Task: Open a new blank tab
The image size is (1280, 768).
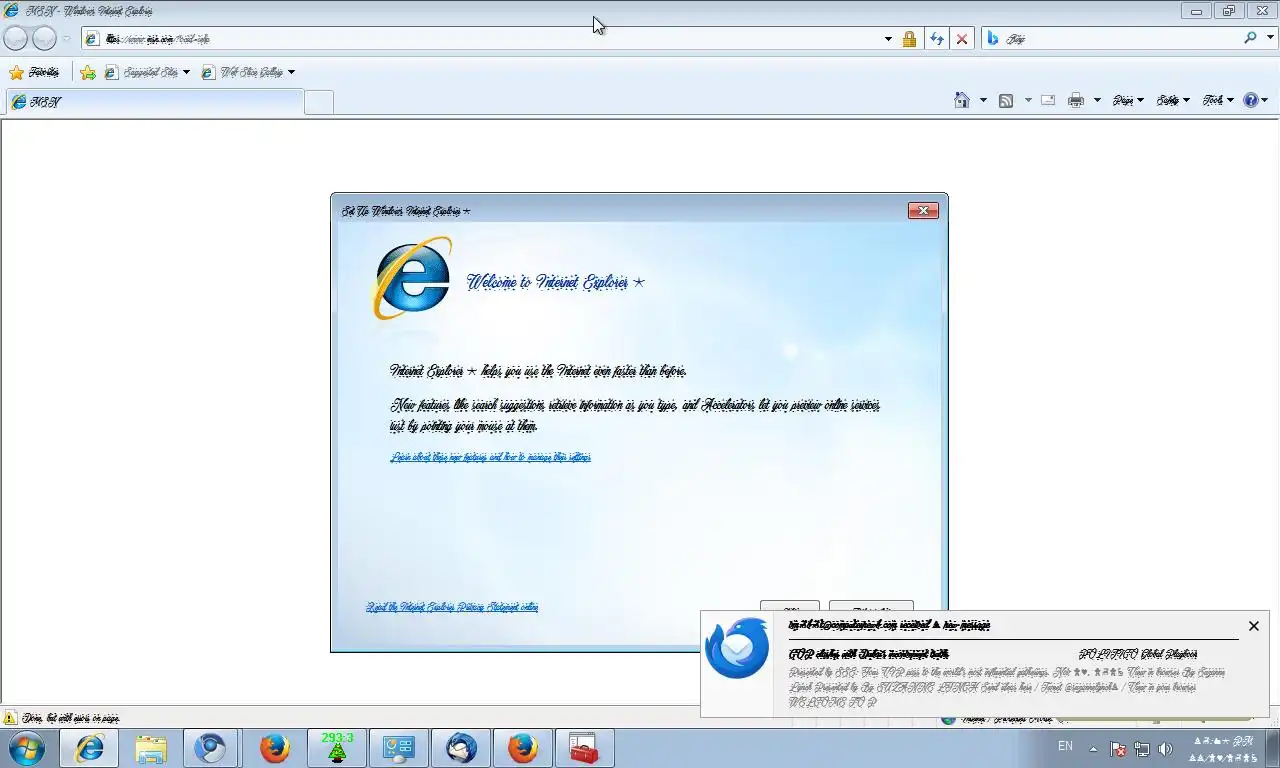Action: (318, 102)
